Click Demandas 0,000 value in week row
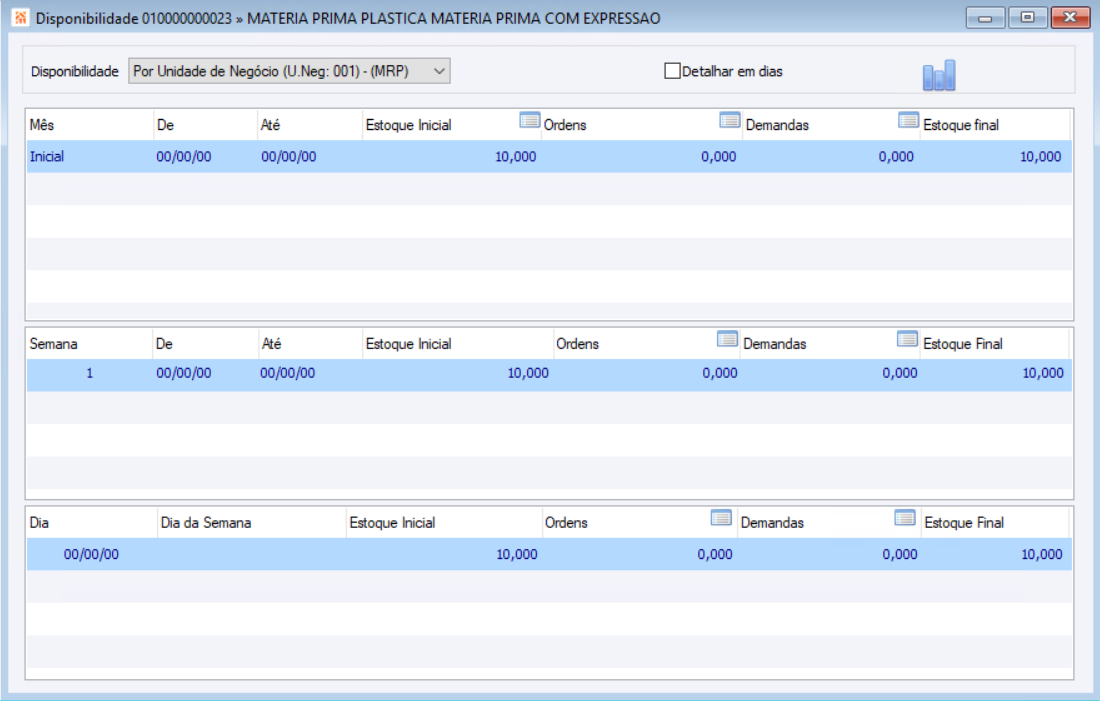This screenshot has height=701, width=1100. click(899, 373)
